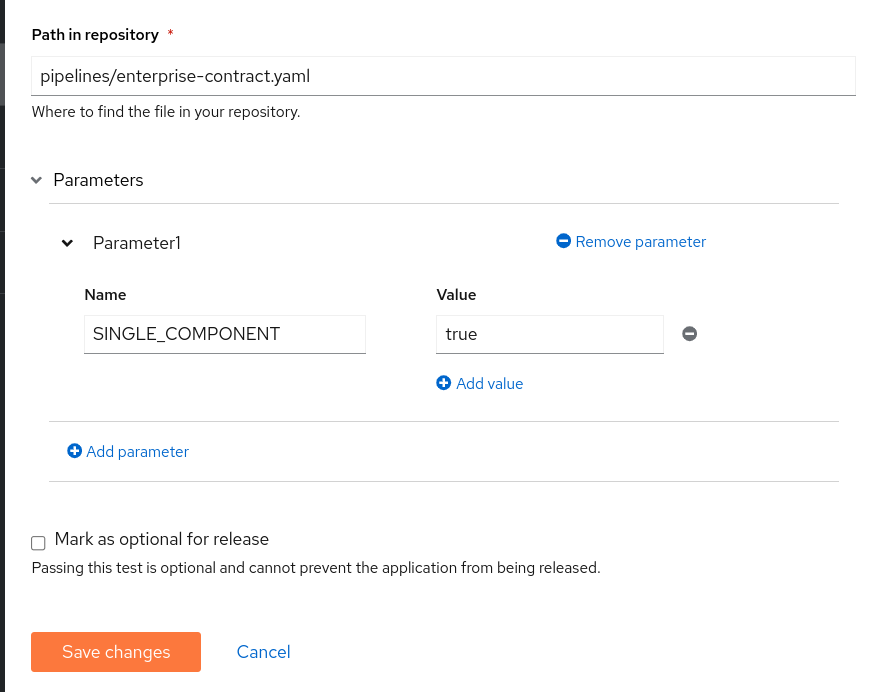Image resolution: width=875 pixels, height=692 pixels.
Task: Cancel editing the integration test
Action: [263, 652]
